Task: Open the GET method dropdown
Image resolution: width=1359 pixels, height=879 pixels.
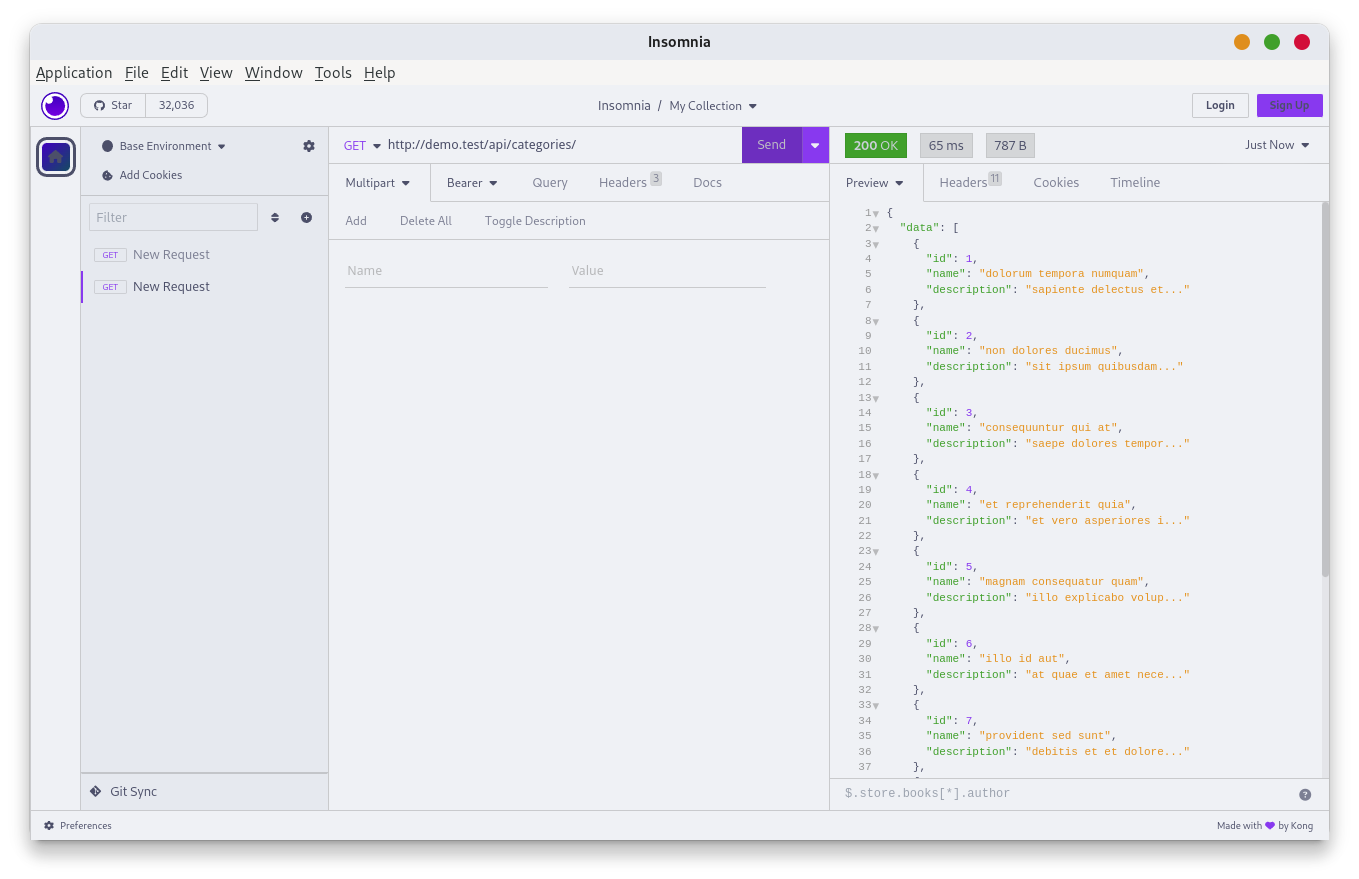Action: click(x=362, y=145)
